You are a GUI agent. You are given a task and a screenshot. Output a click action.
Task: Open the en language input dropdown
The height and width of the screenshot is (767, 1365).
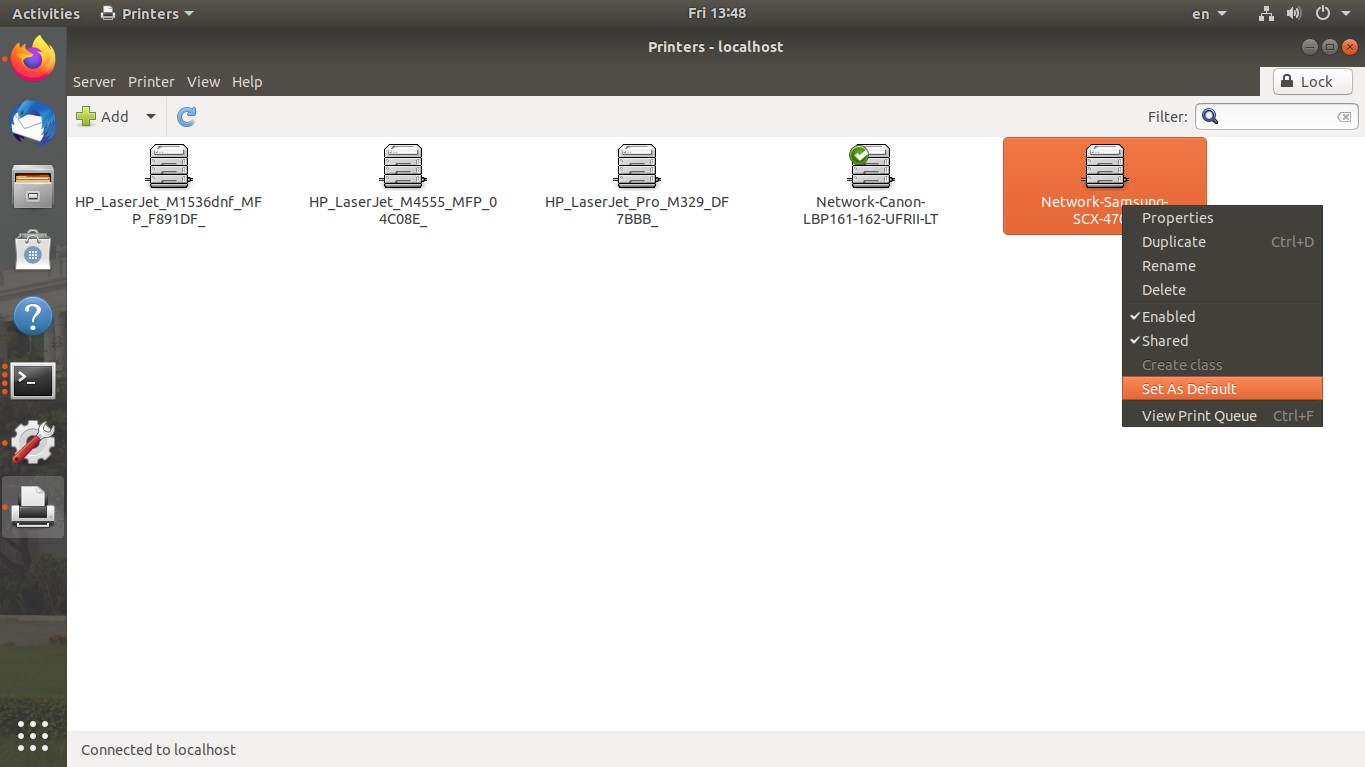(x=1209, y=14)
